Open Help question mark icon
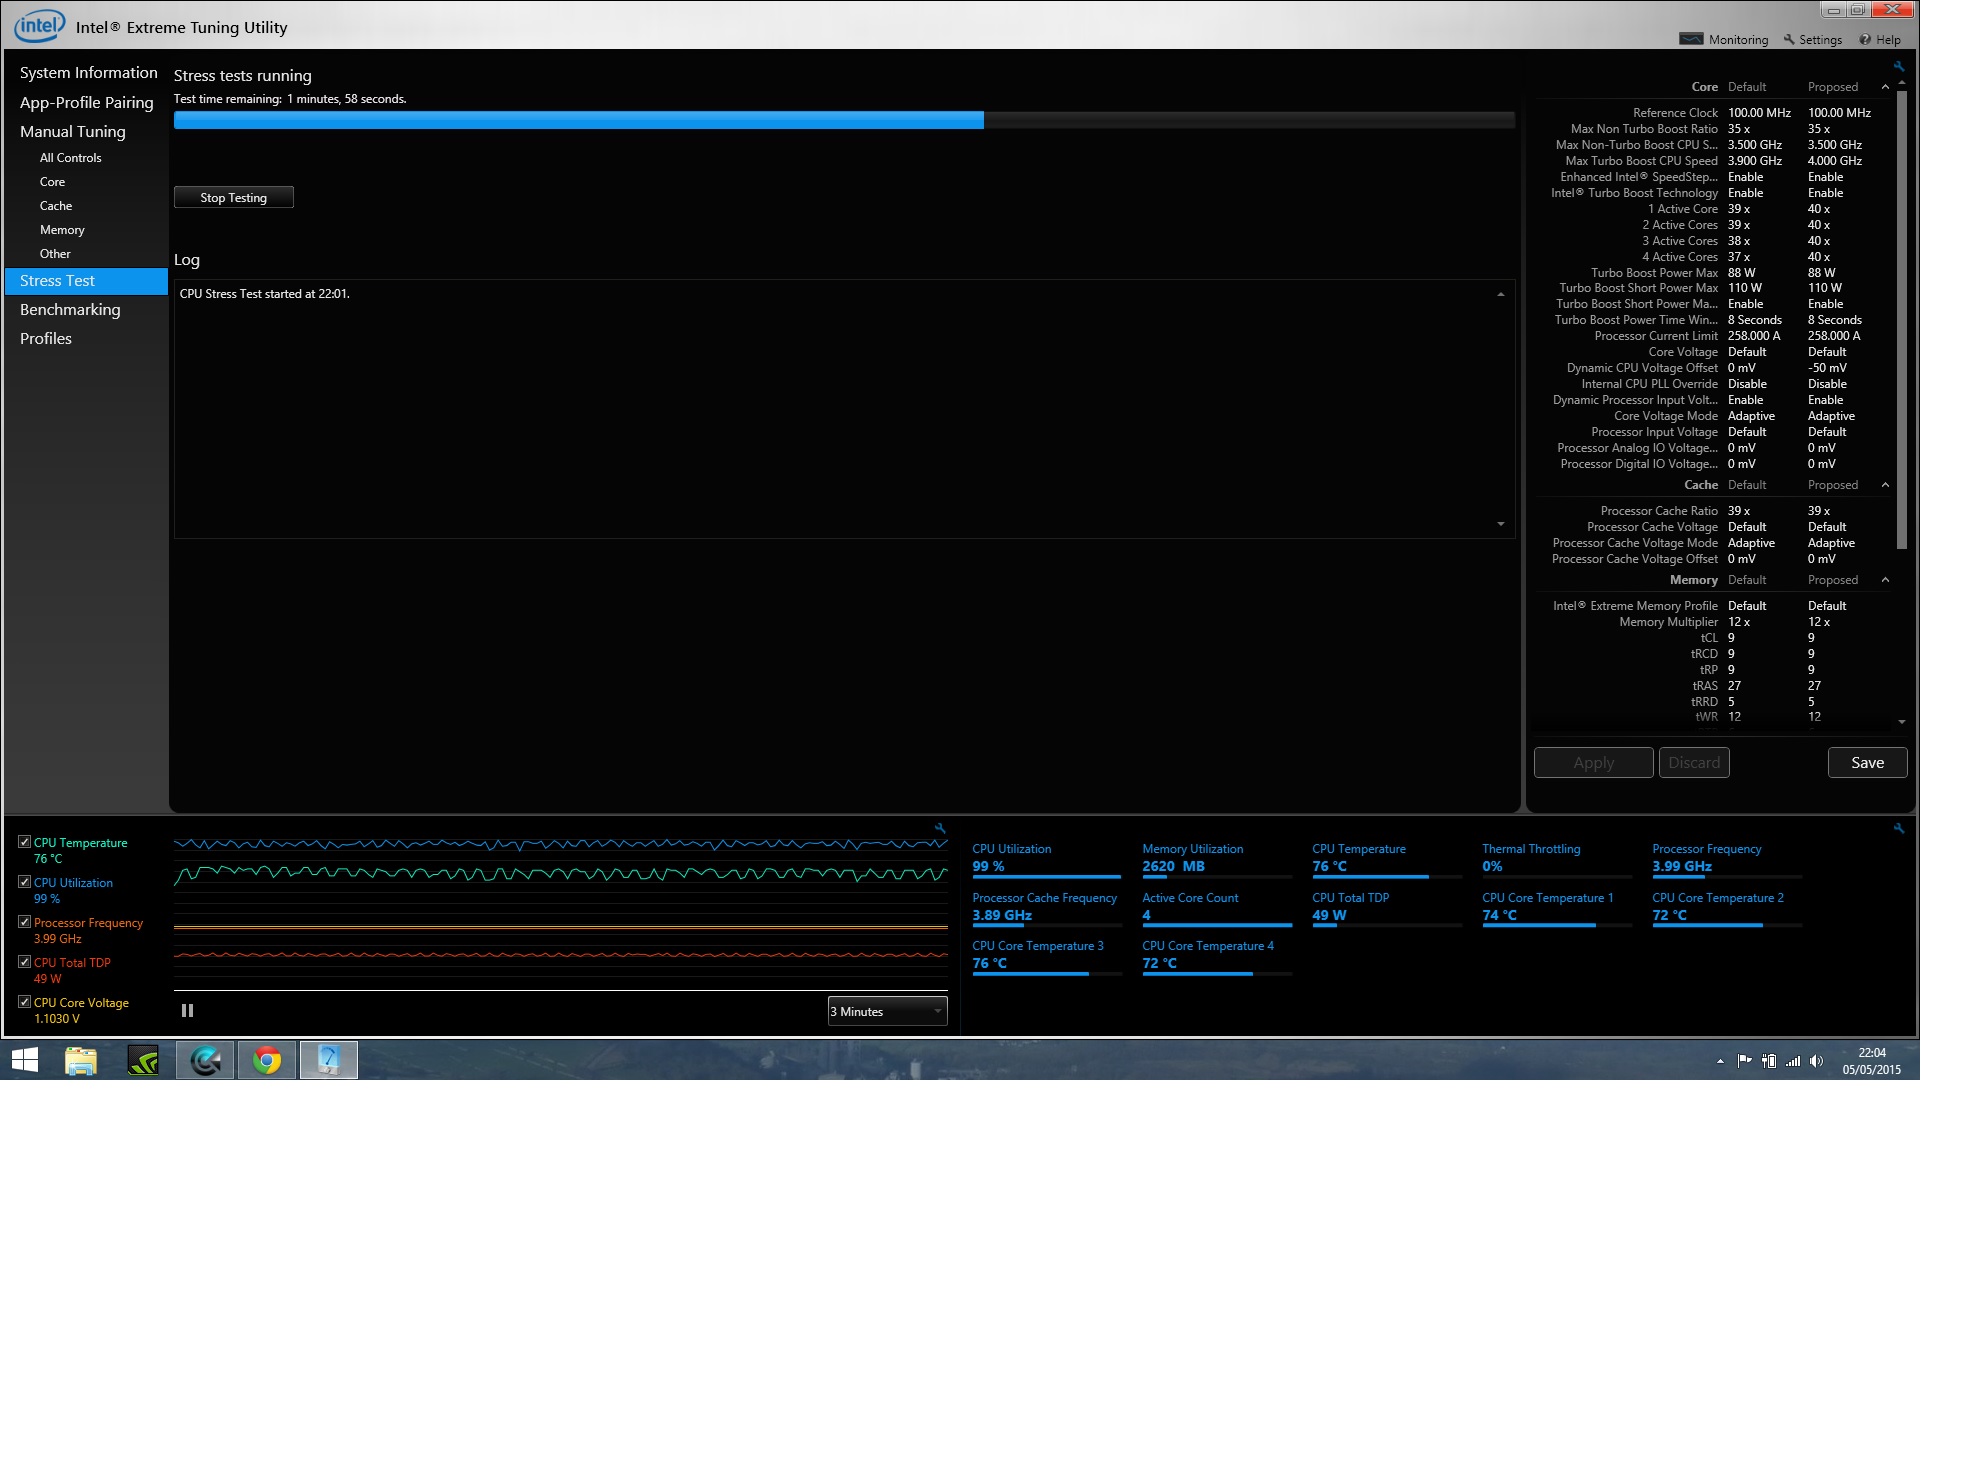Viewport: 1968px width, 1476px height. (1865, 39)
